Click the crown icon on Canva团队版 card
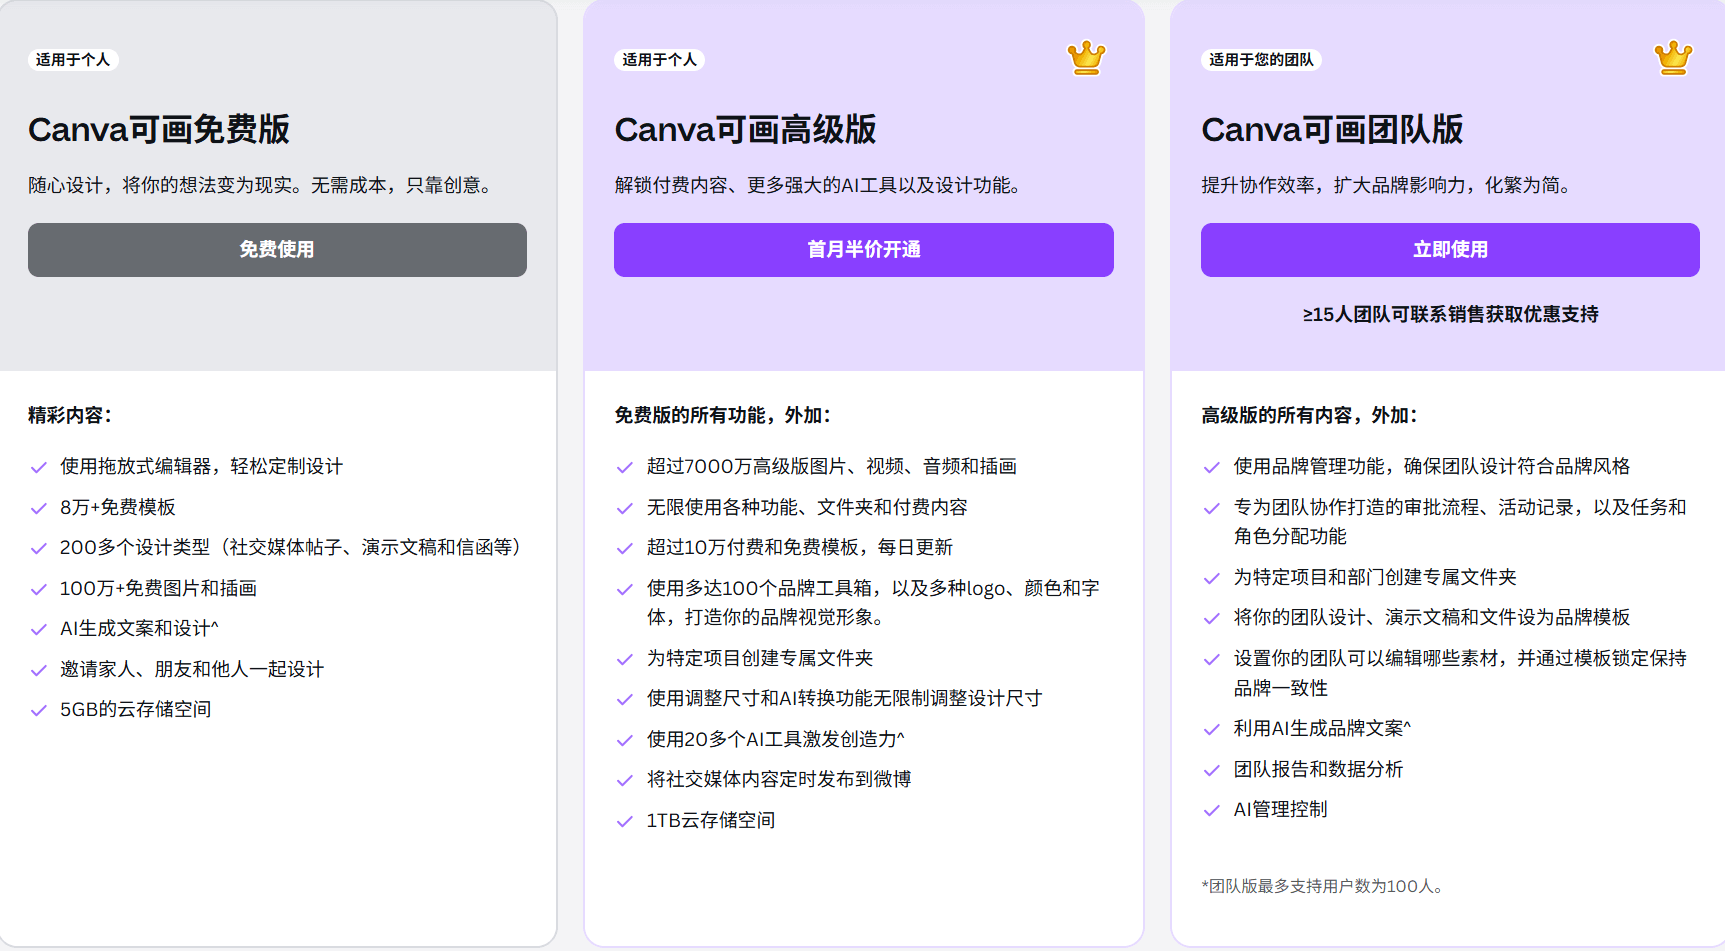 (1672, 58)
